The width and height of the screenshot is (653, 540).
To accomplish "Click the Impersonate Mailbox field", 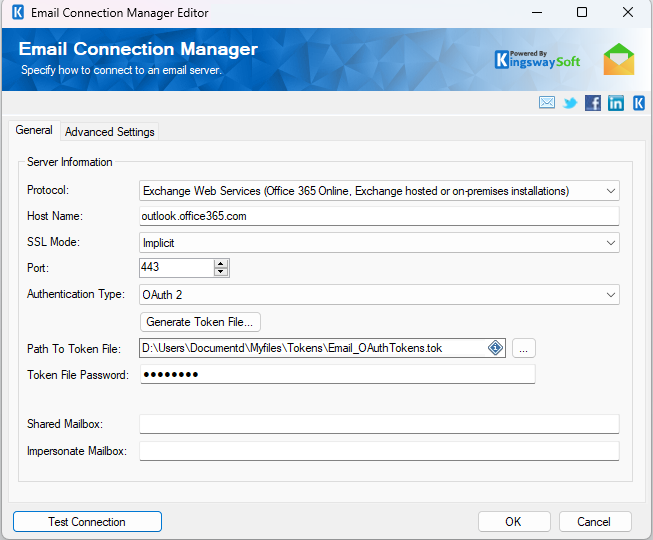I will pyautogui.click(x=379, y=451).
